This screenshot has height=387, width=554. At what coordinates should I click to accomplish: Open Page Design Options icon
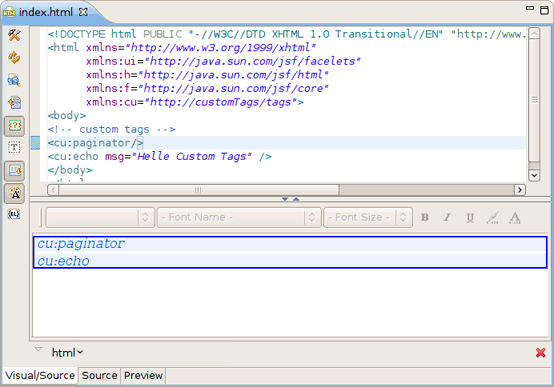(14, 80)
